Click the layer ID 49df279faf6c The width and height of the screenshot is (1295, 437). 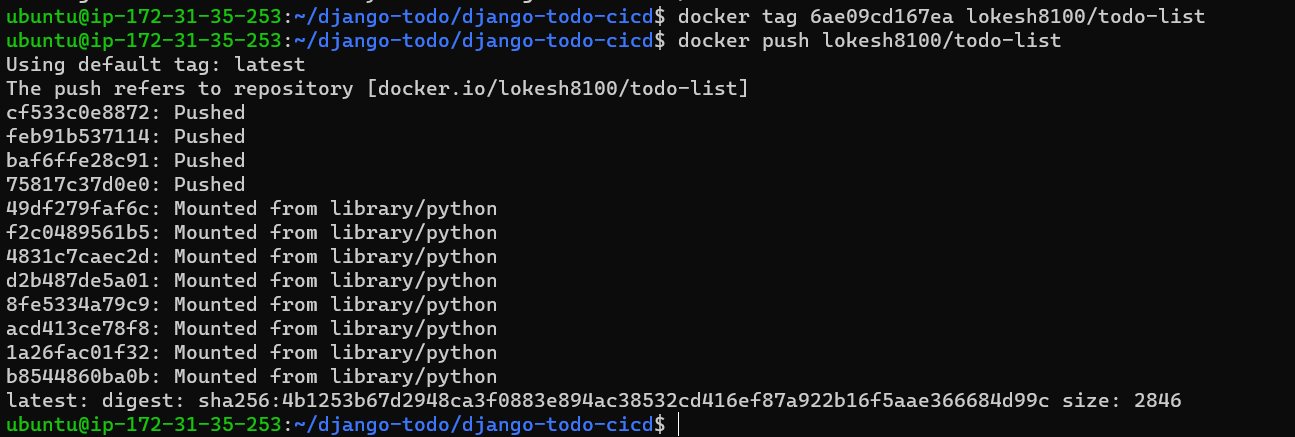[83, 208]
